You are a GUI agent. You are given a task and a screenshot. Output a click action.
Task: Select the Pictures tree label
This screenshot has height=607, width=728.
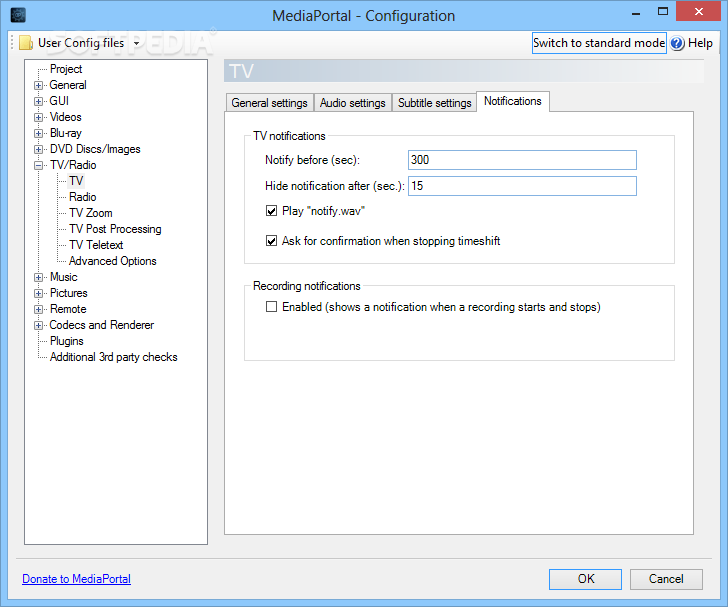point(69,293)
